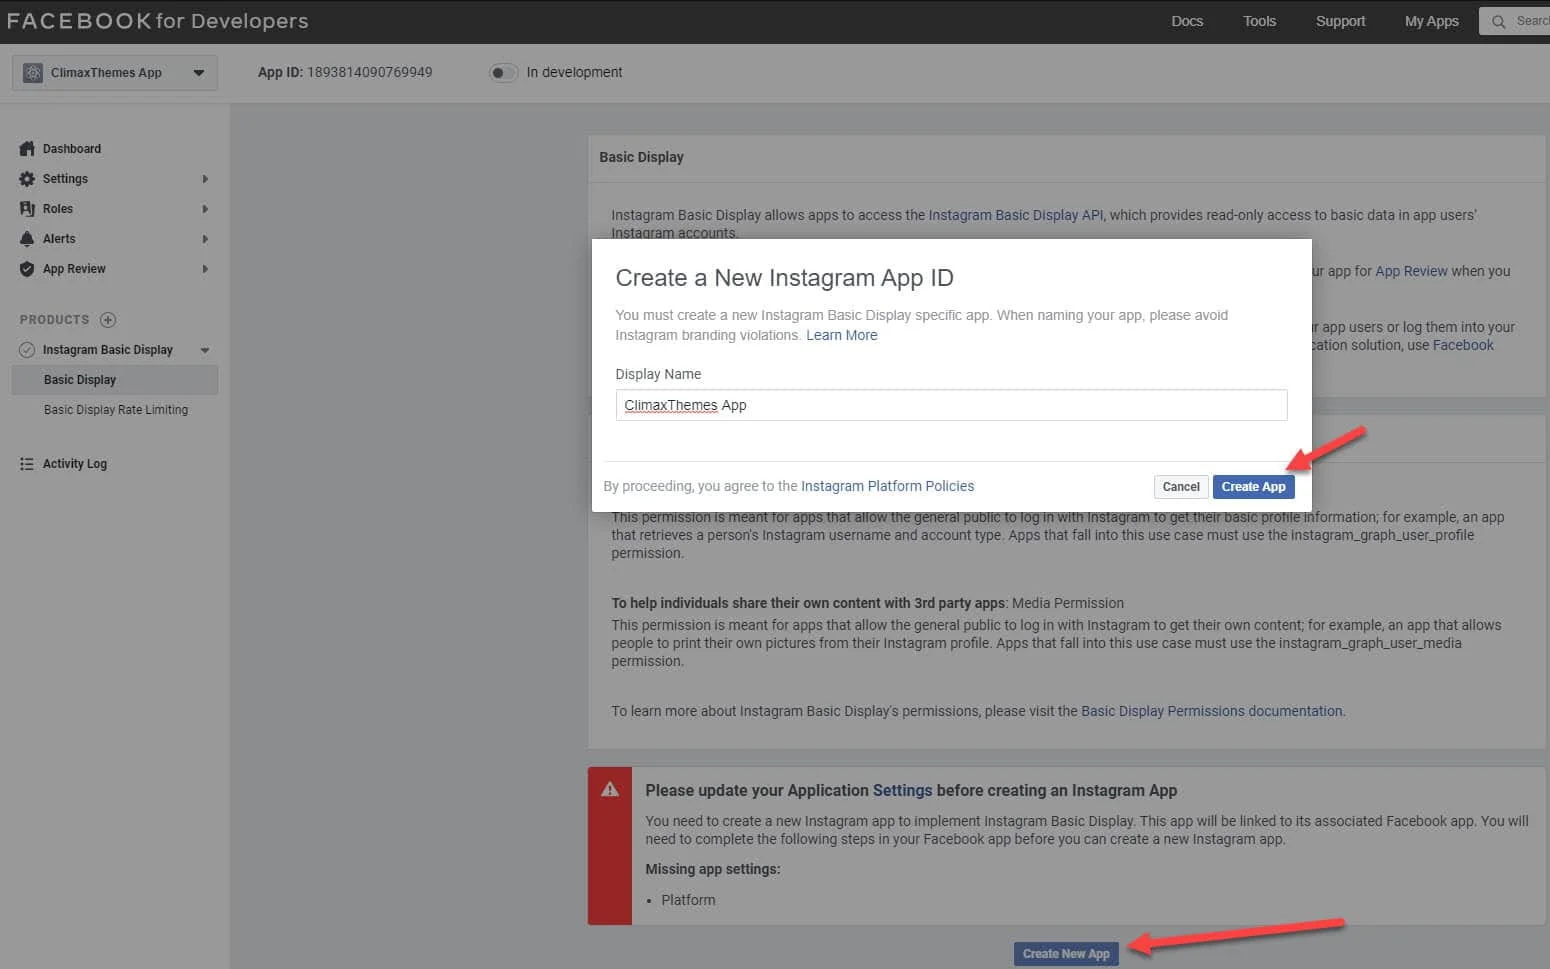Viewport: 1550px width, 969px height.
Task: Click the App Review shield icon
Action: click(x=27, y=269)
